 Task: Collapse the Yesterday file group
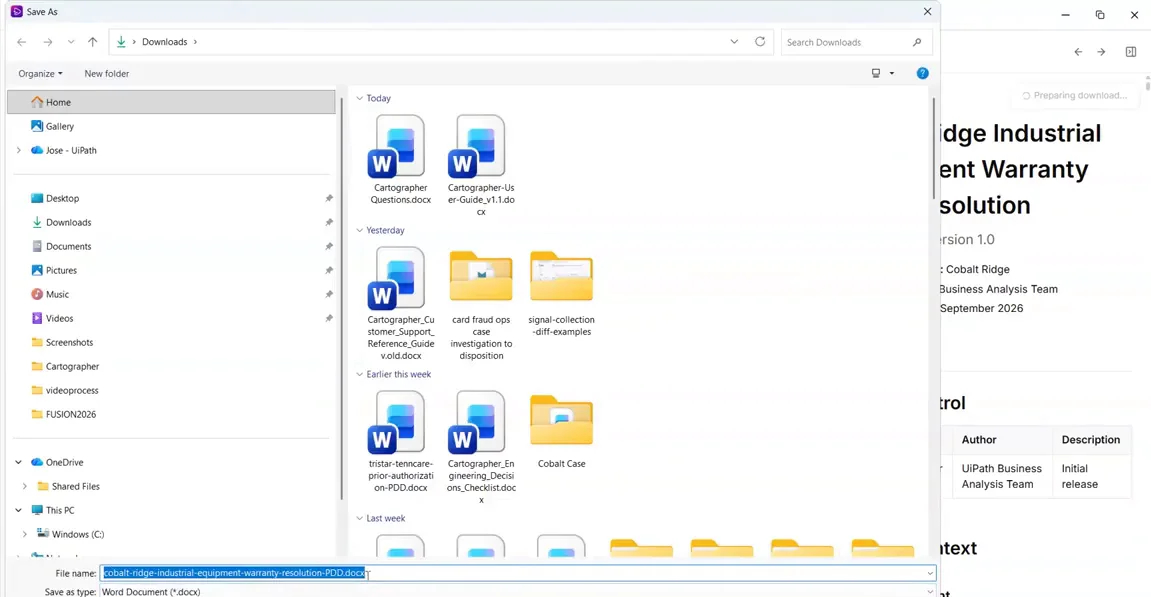[360, 231]
